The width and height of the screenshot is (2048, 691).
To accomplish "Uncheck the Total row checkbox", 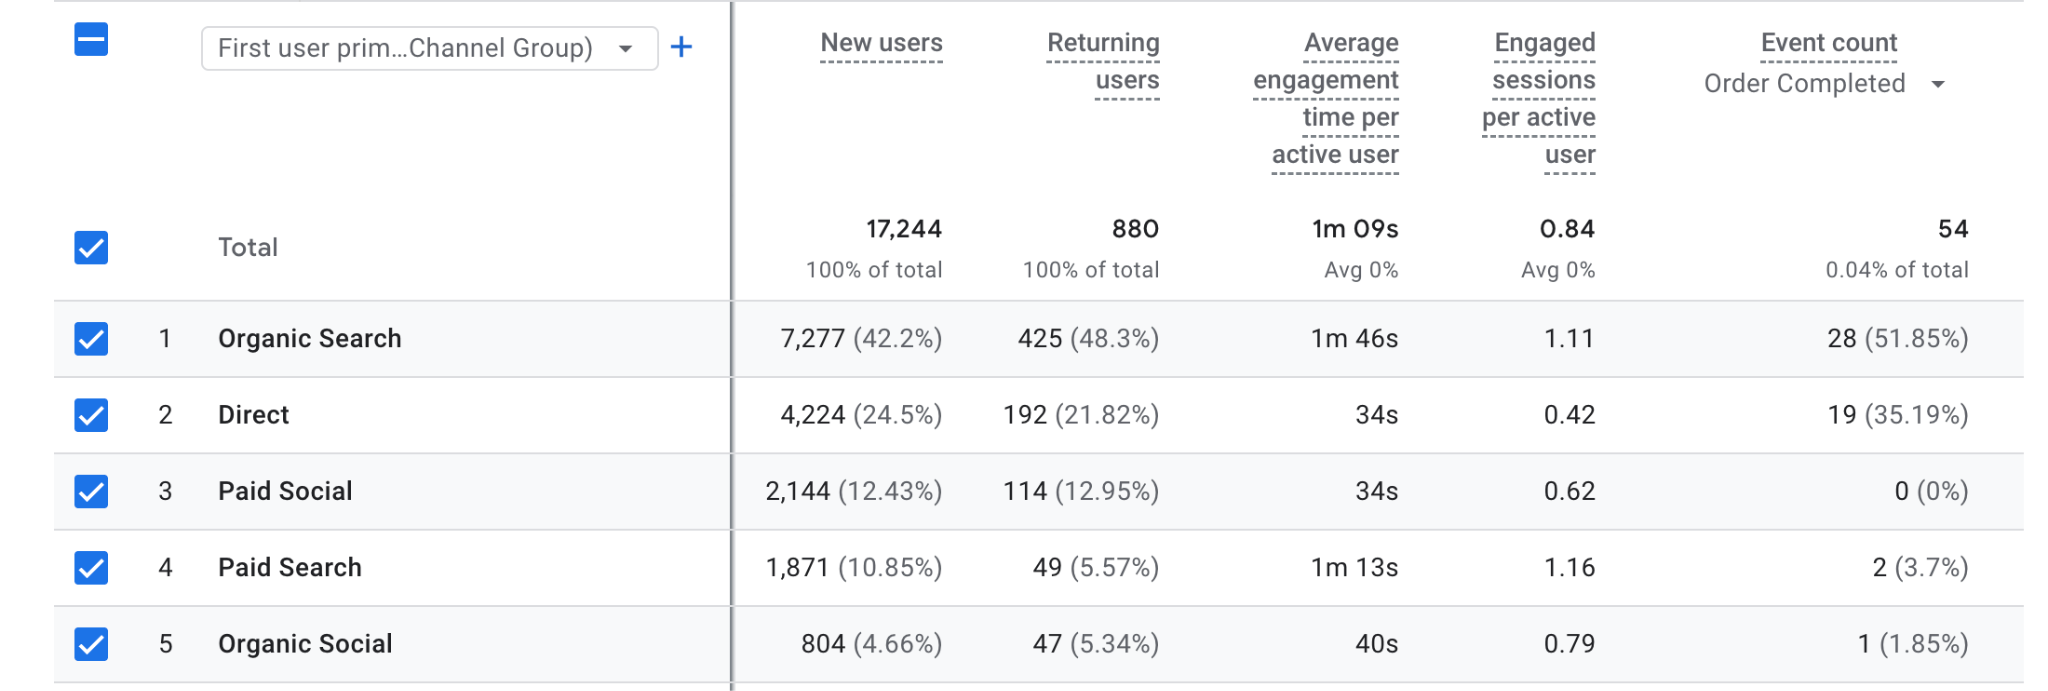I will pyautogui.click(x=91, y=248).
